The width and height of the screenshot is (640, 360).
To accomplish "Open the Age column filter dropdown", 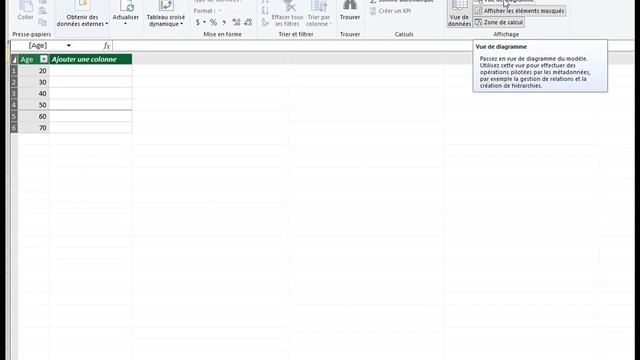I will tap(44, 59).
